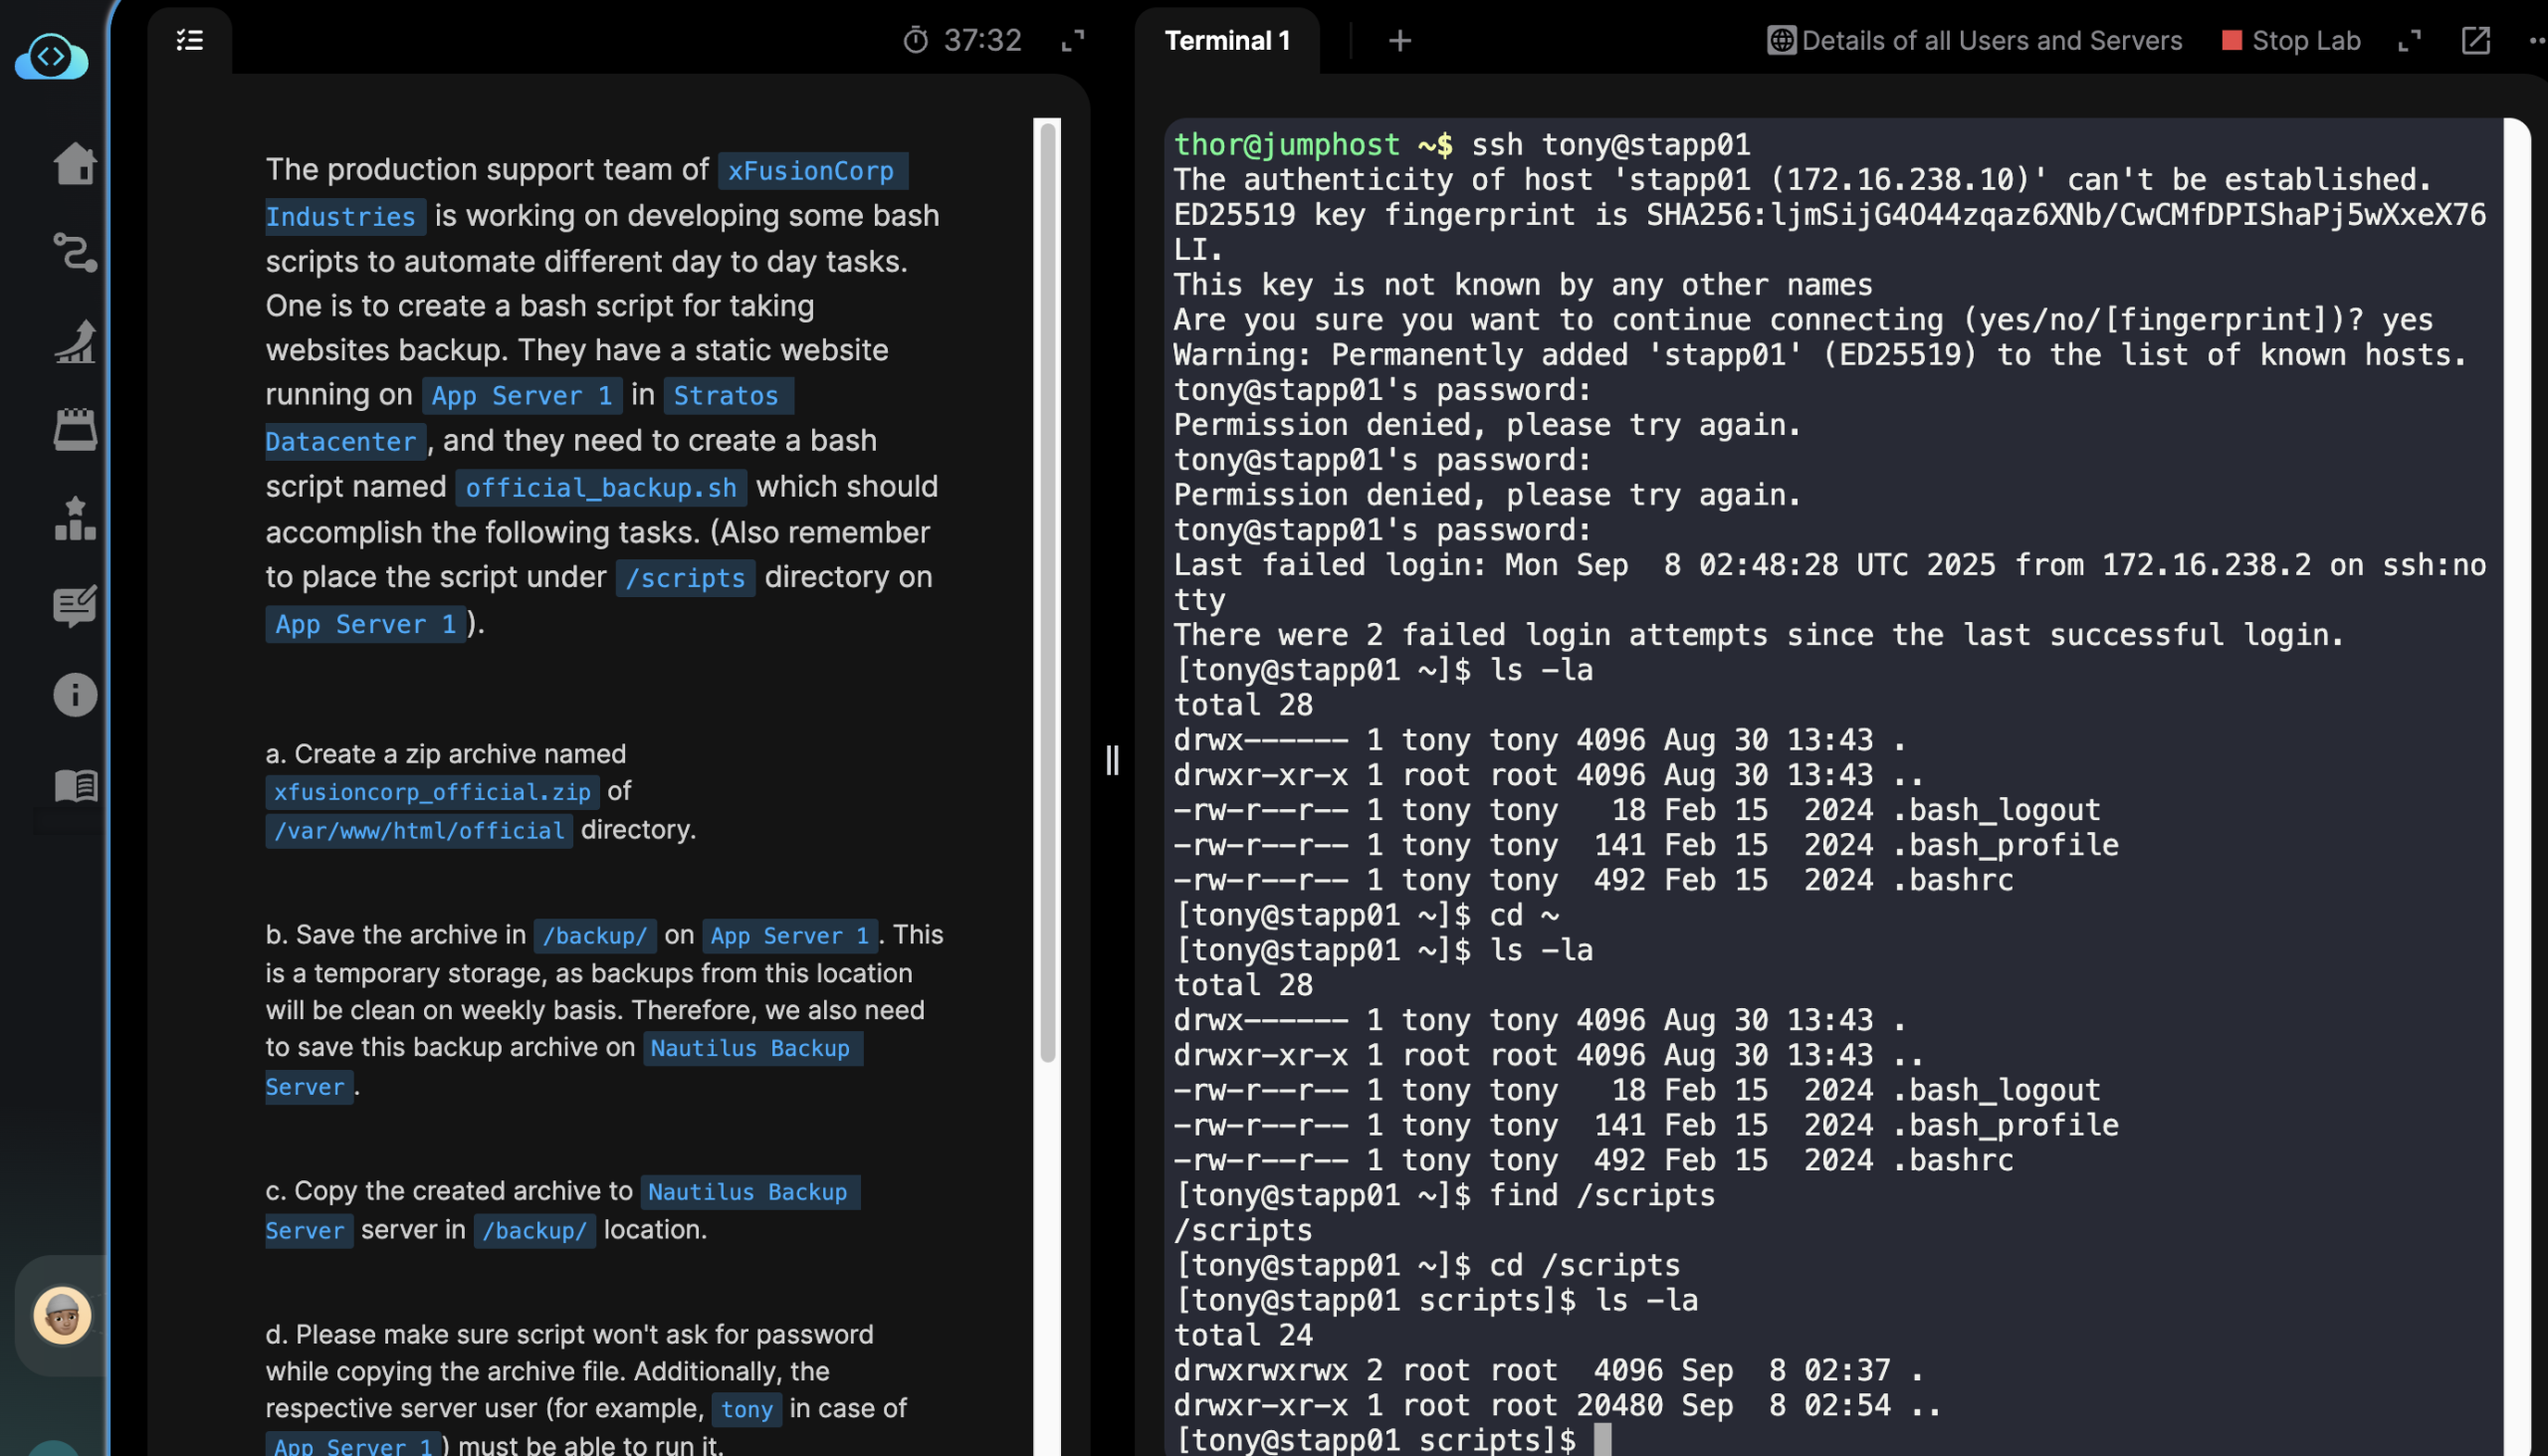Click 'ssh tony@stapp01' command in terminal

pos(1610,145)
